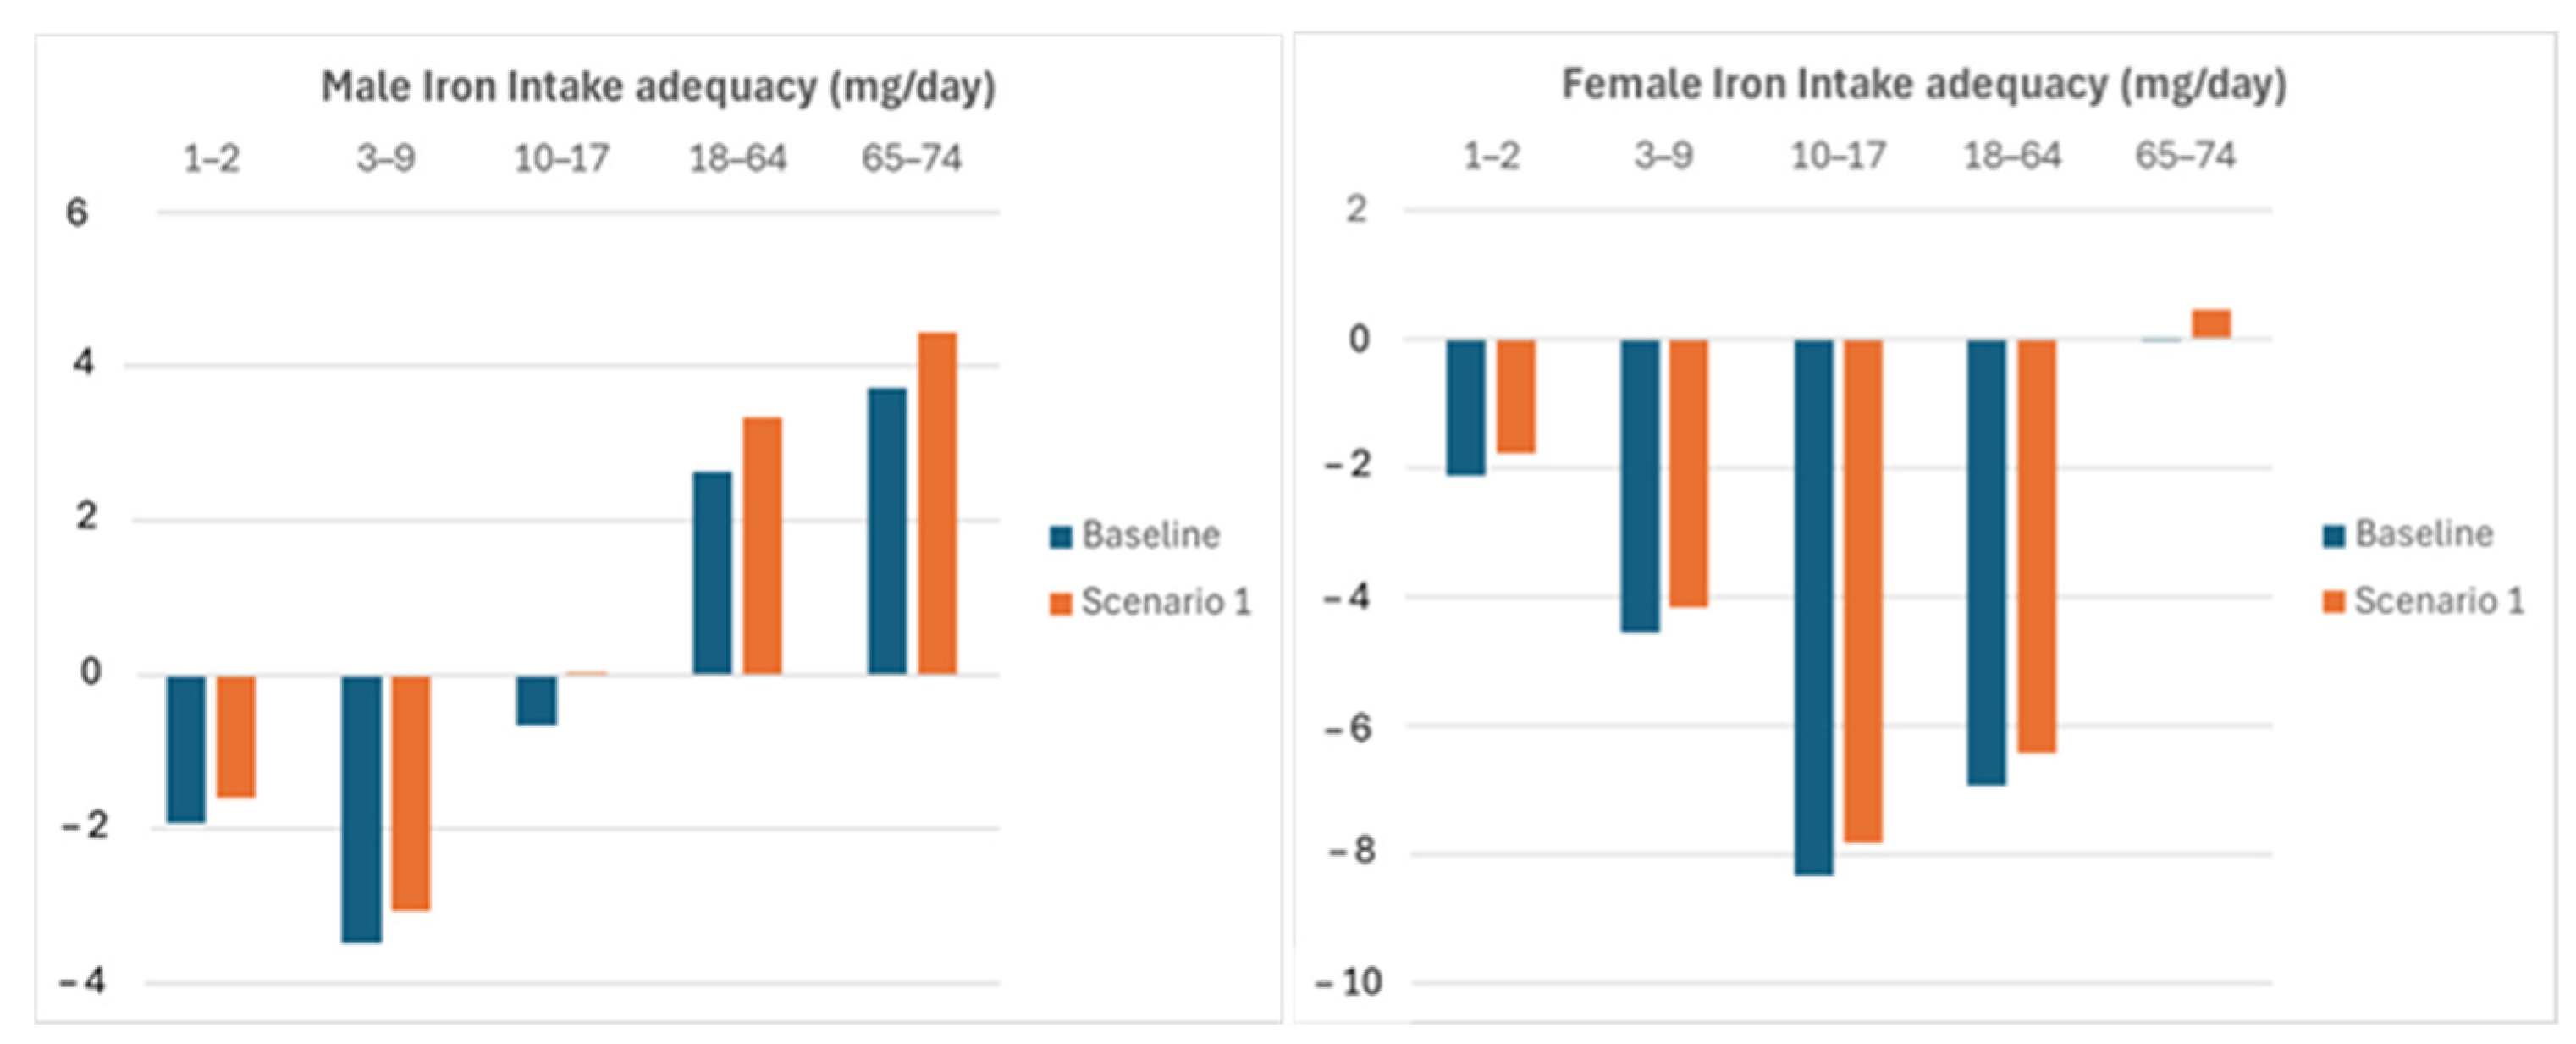Click the Scenario 1 legend swatch in female chart
The width and height of the screenshot is (2576, 1044).
point(2333,602)
